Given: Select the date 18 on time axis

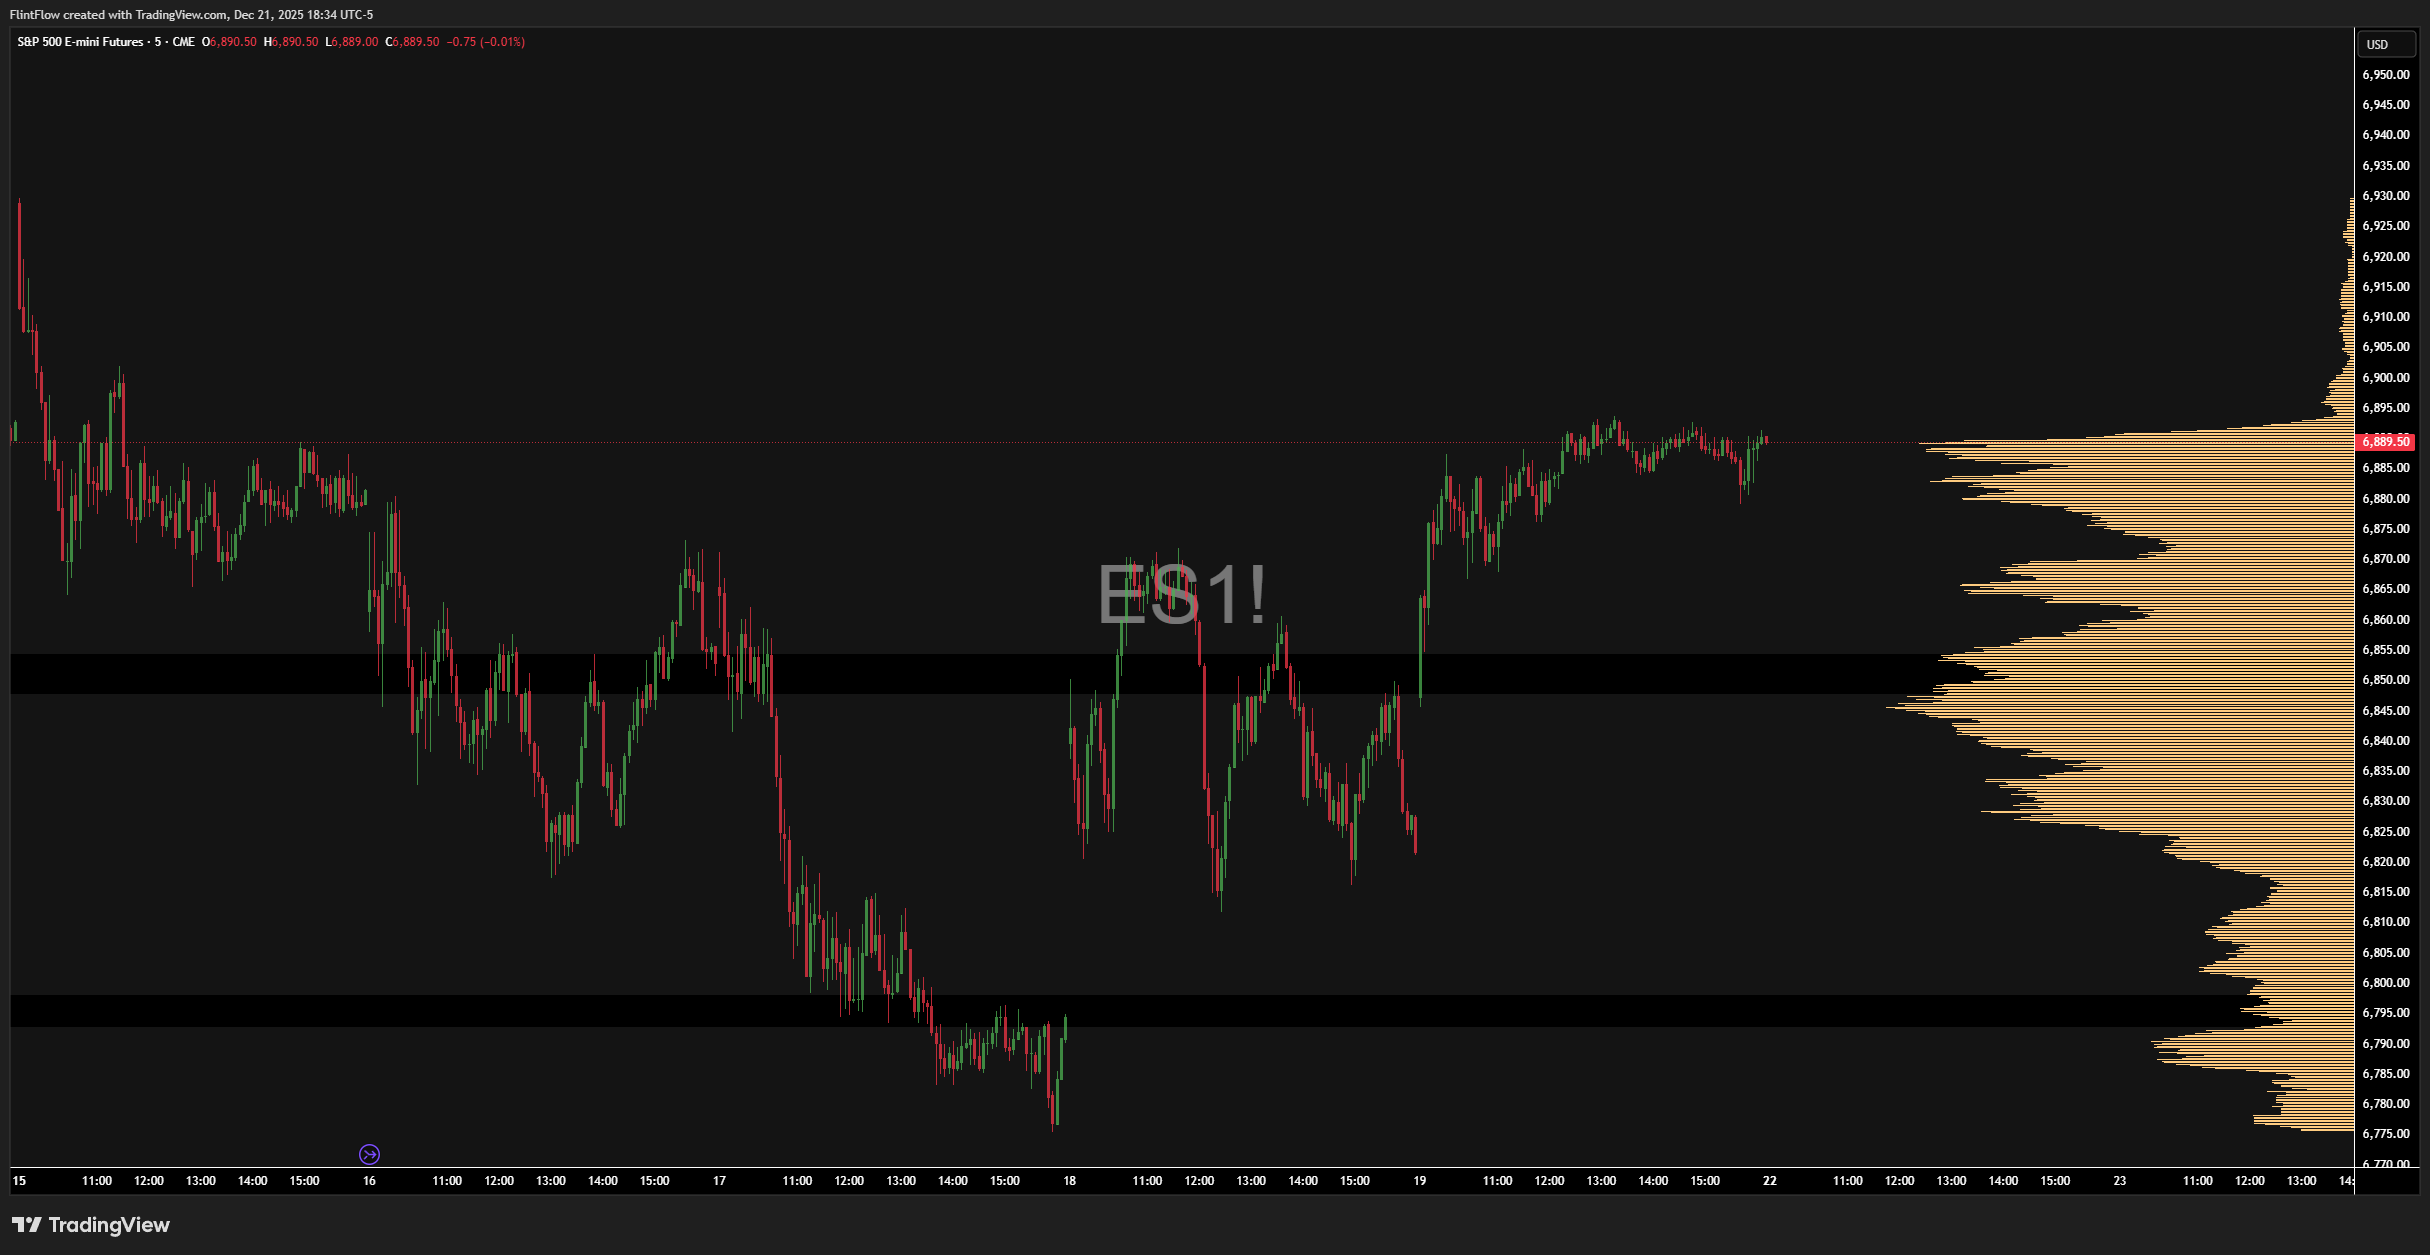Looking at the screenshot, I should pos(1069,1181).
